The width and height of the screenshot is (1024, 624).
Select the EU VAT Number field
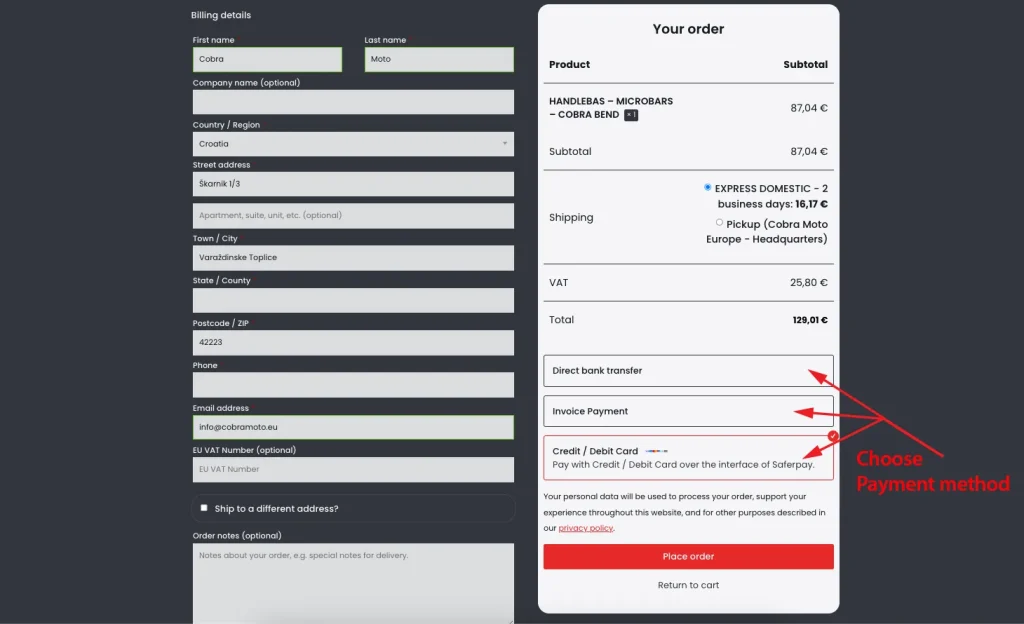[353, 468]
